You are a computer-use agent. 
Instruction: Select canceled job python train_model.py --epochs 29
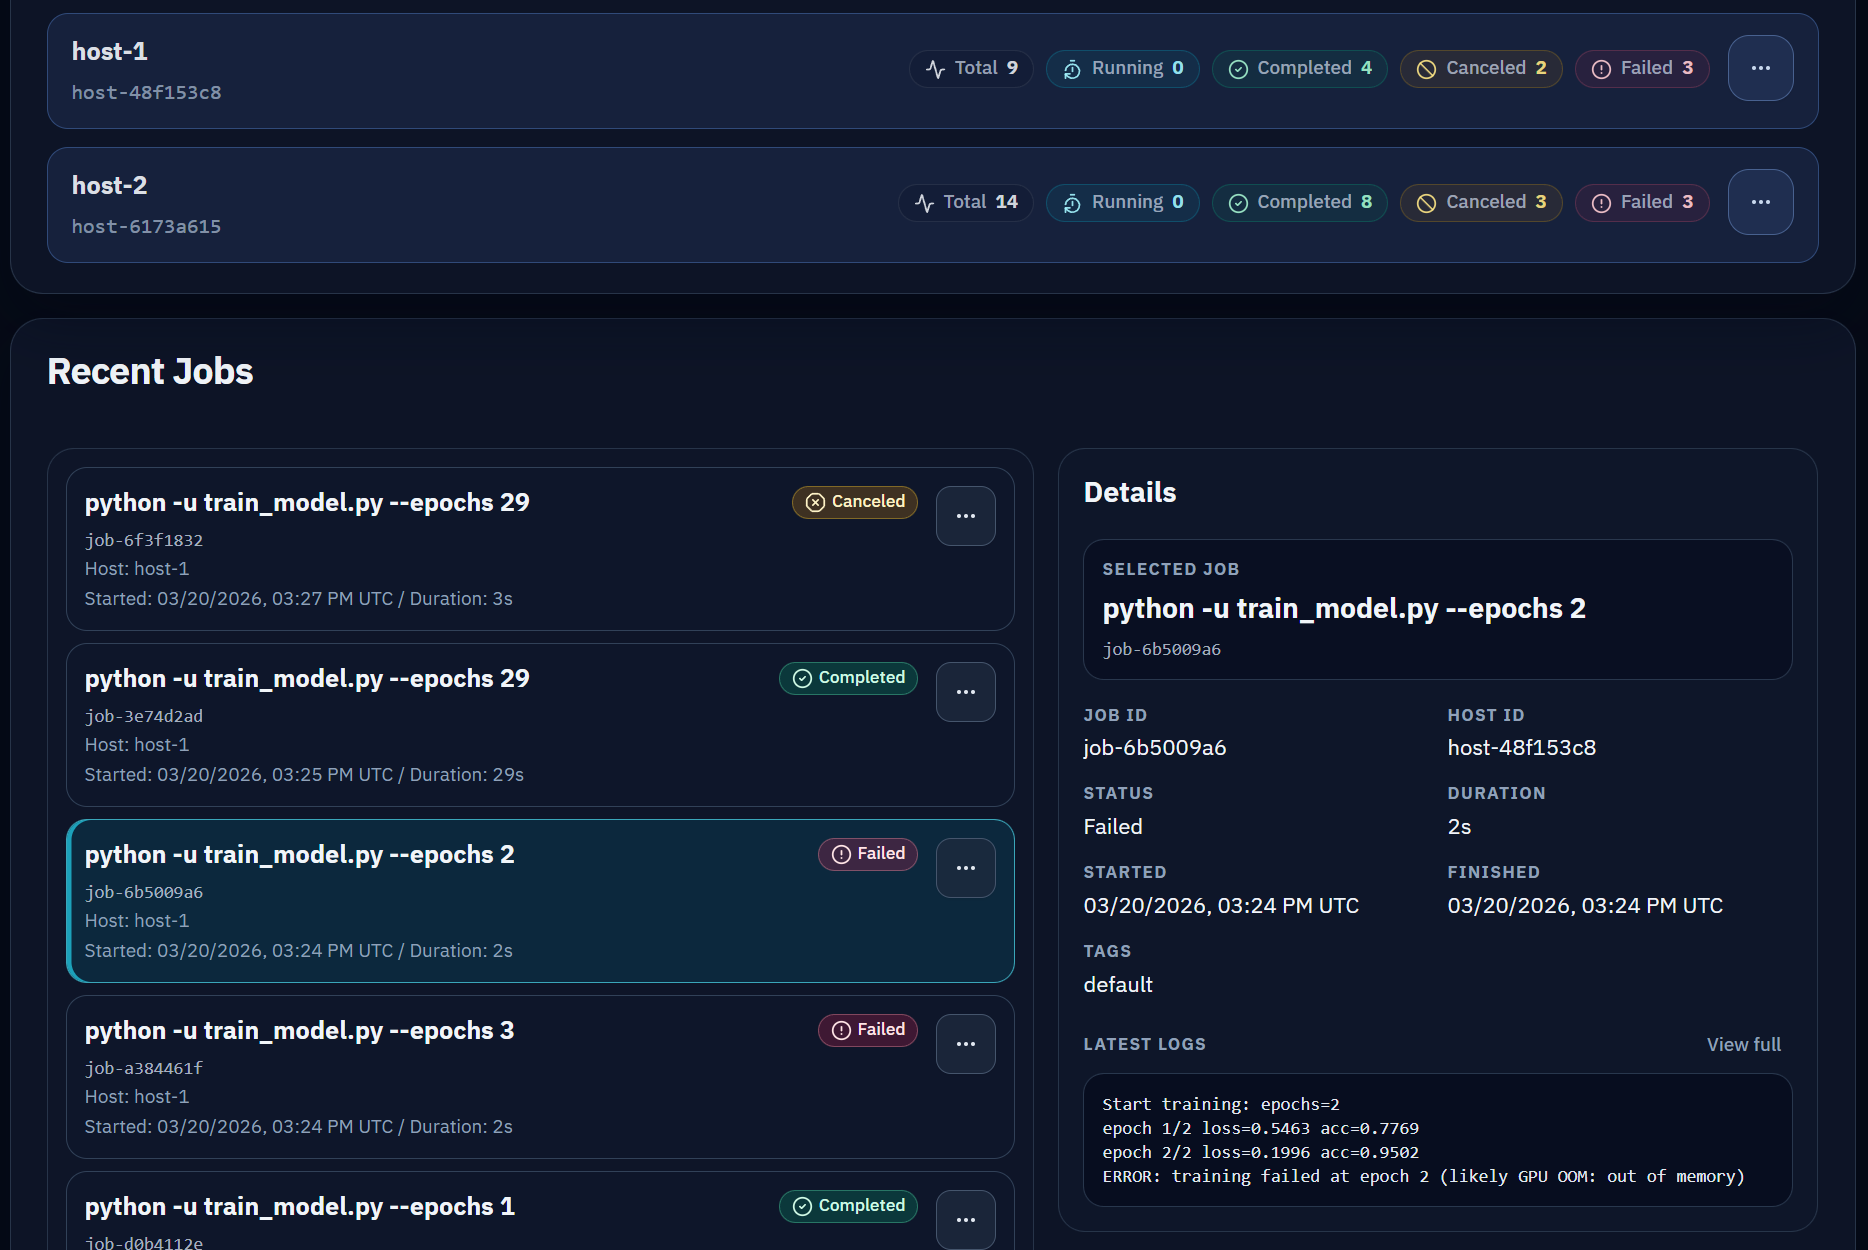tap(540, 549)
